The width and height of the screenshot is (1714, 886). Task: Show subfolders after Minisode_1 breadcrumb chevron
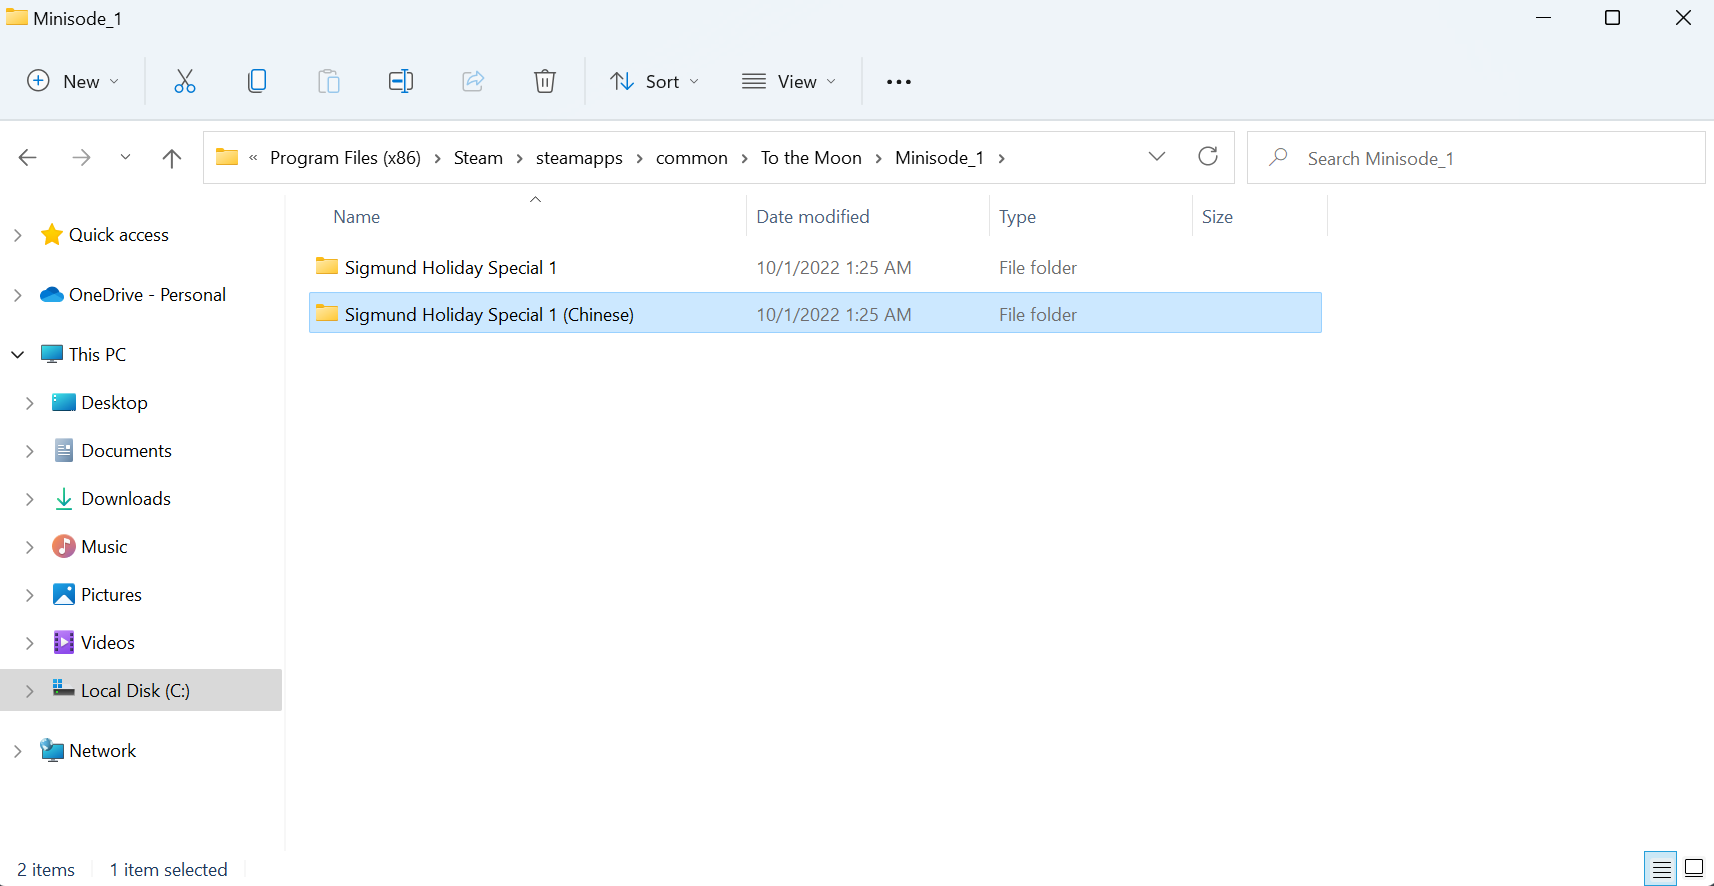1001,158
